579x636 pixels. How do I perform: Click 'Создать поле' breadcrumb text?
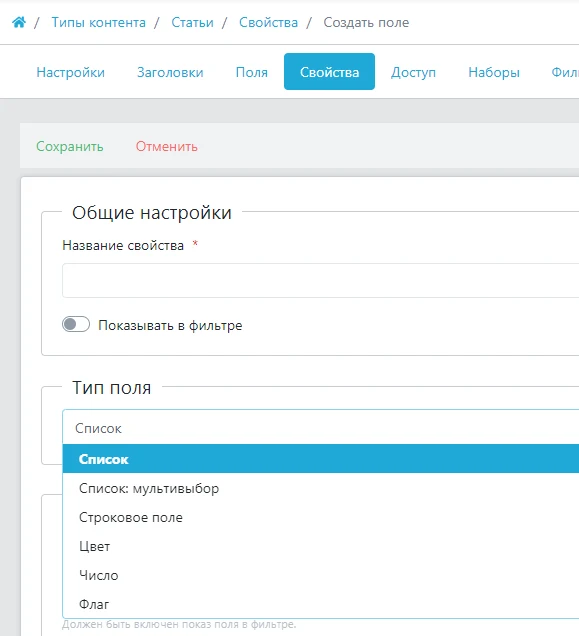(366, 23)
